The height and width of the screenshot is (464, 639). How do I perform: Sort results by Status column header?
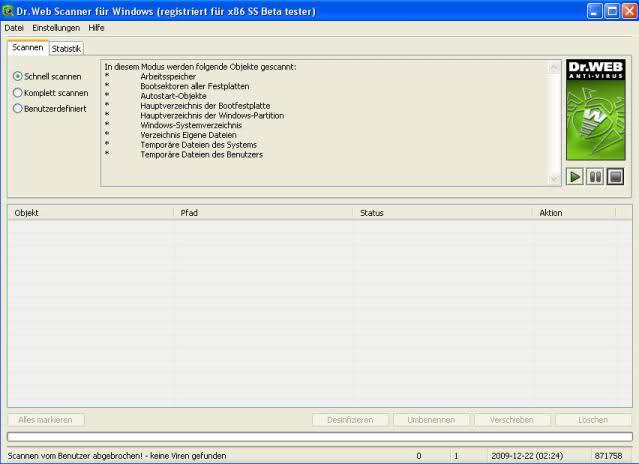(x=443, y=213)
